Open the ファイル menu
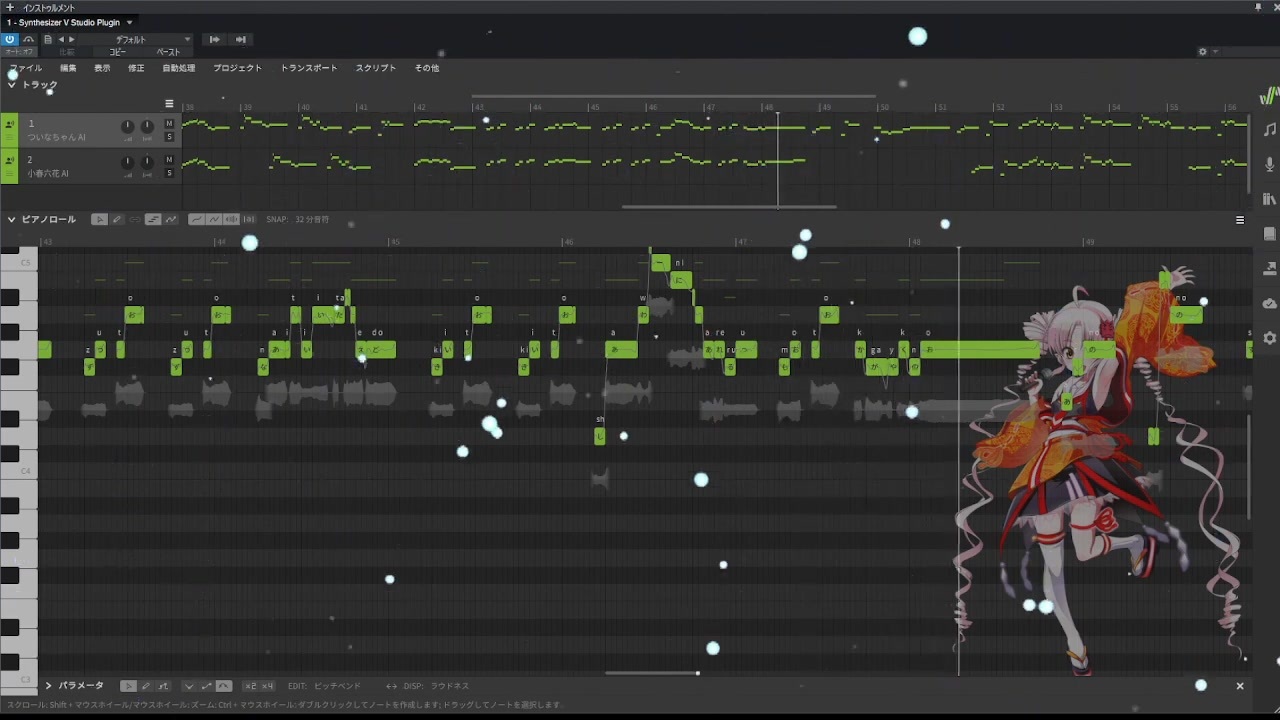The width and height of the screenshot is (1280, 720). (26, 68)
